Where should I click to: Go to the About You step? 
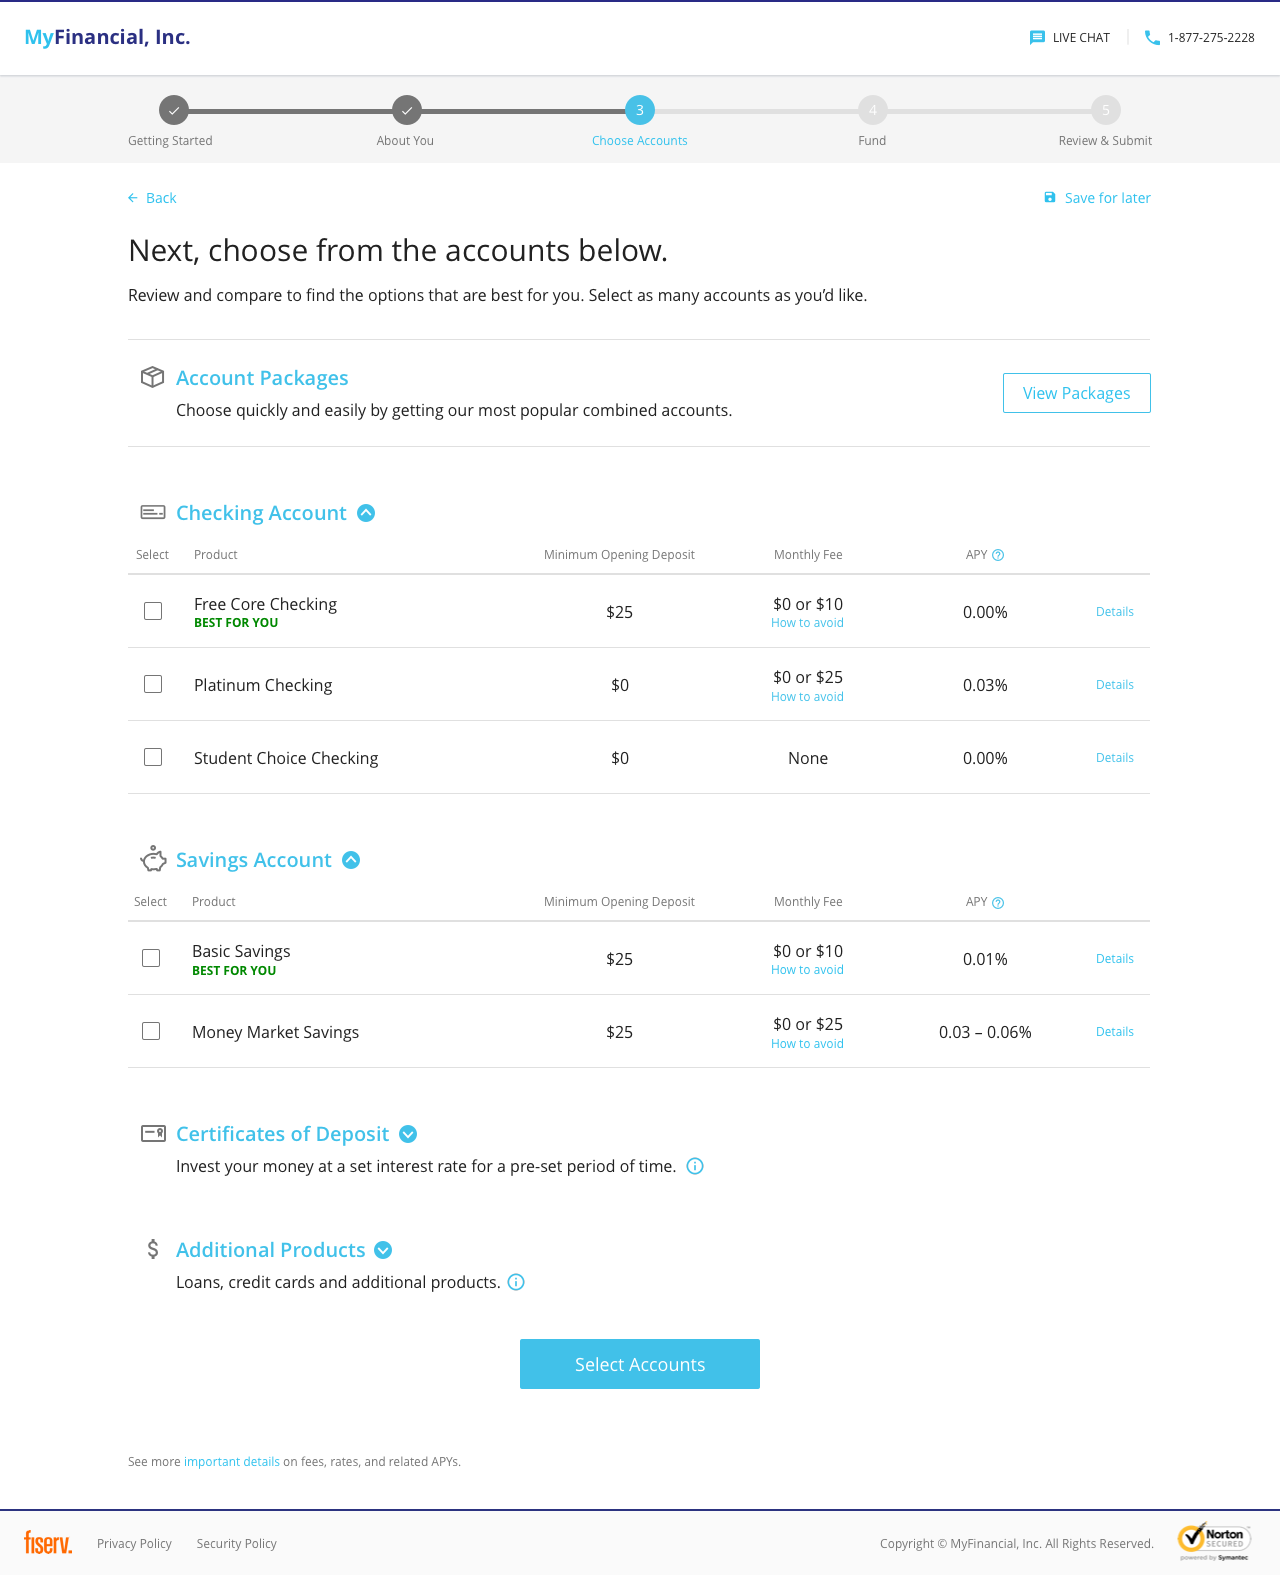click(x=406, y=110)
